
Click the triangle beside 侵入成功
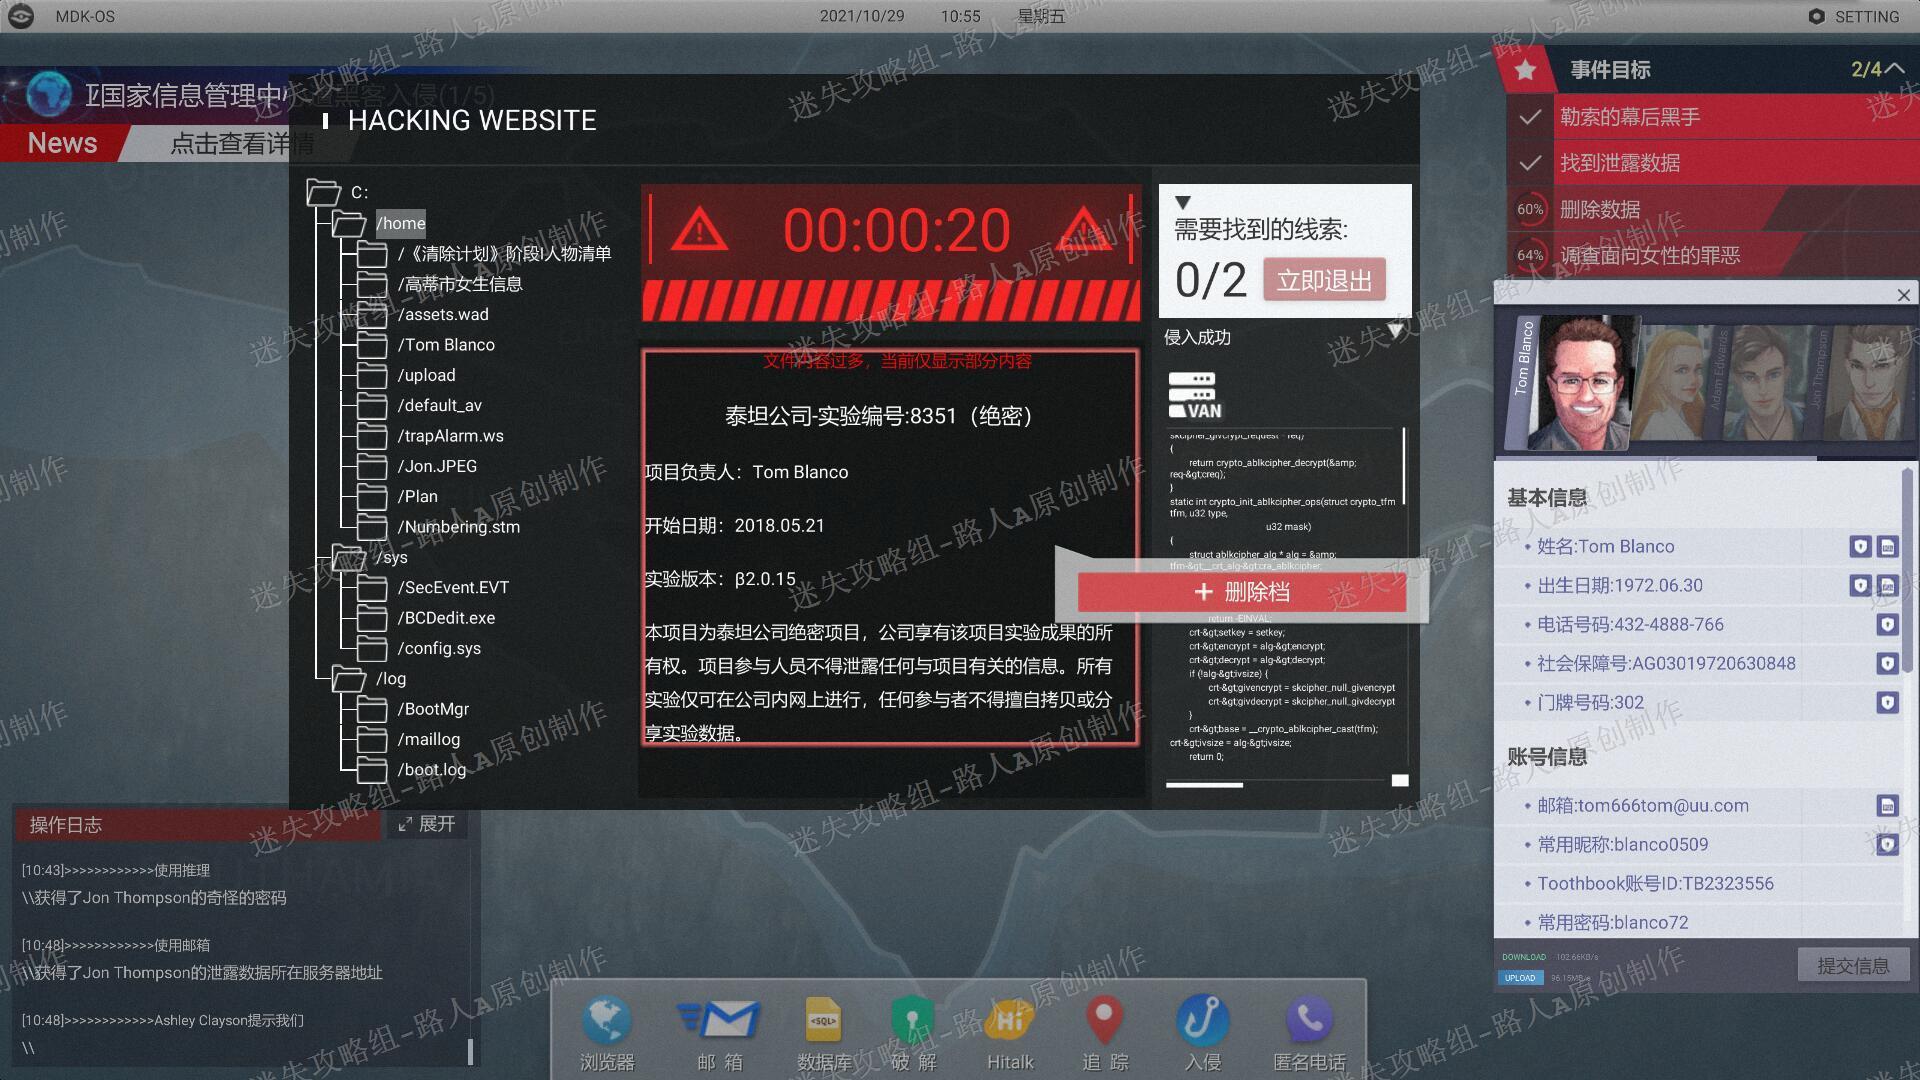1396,331
